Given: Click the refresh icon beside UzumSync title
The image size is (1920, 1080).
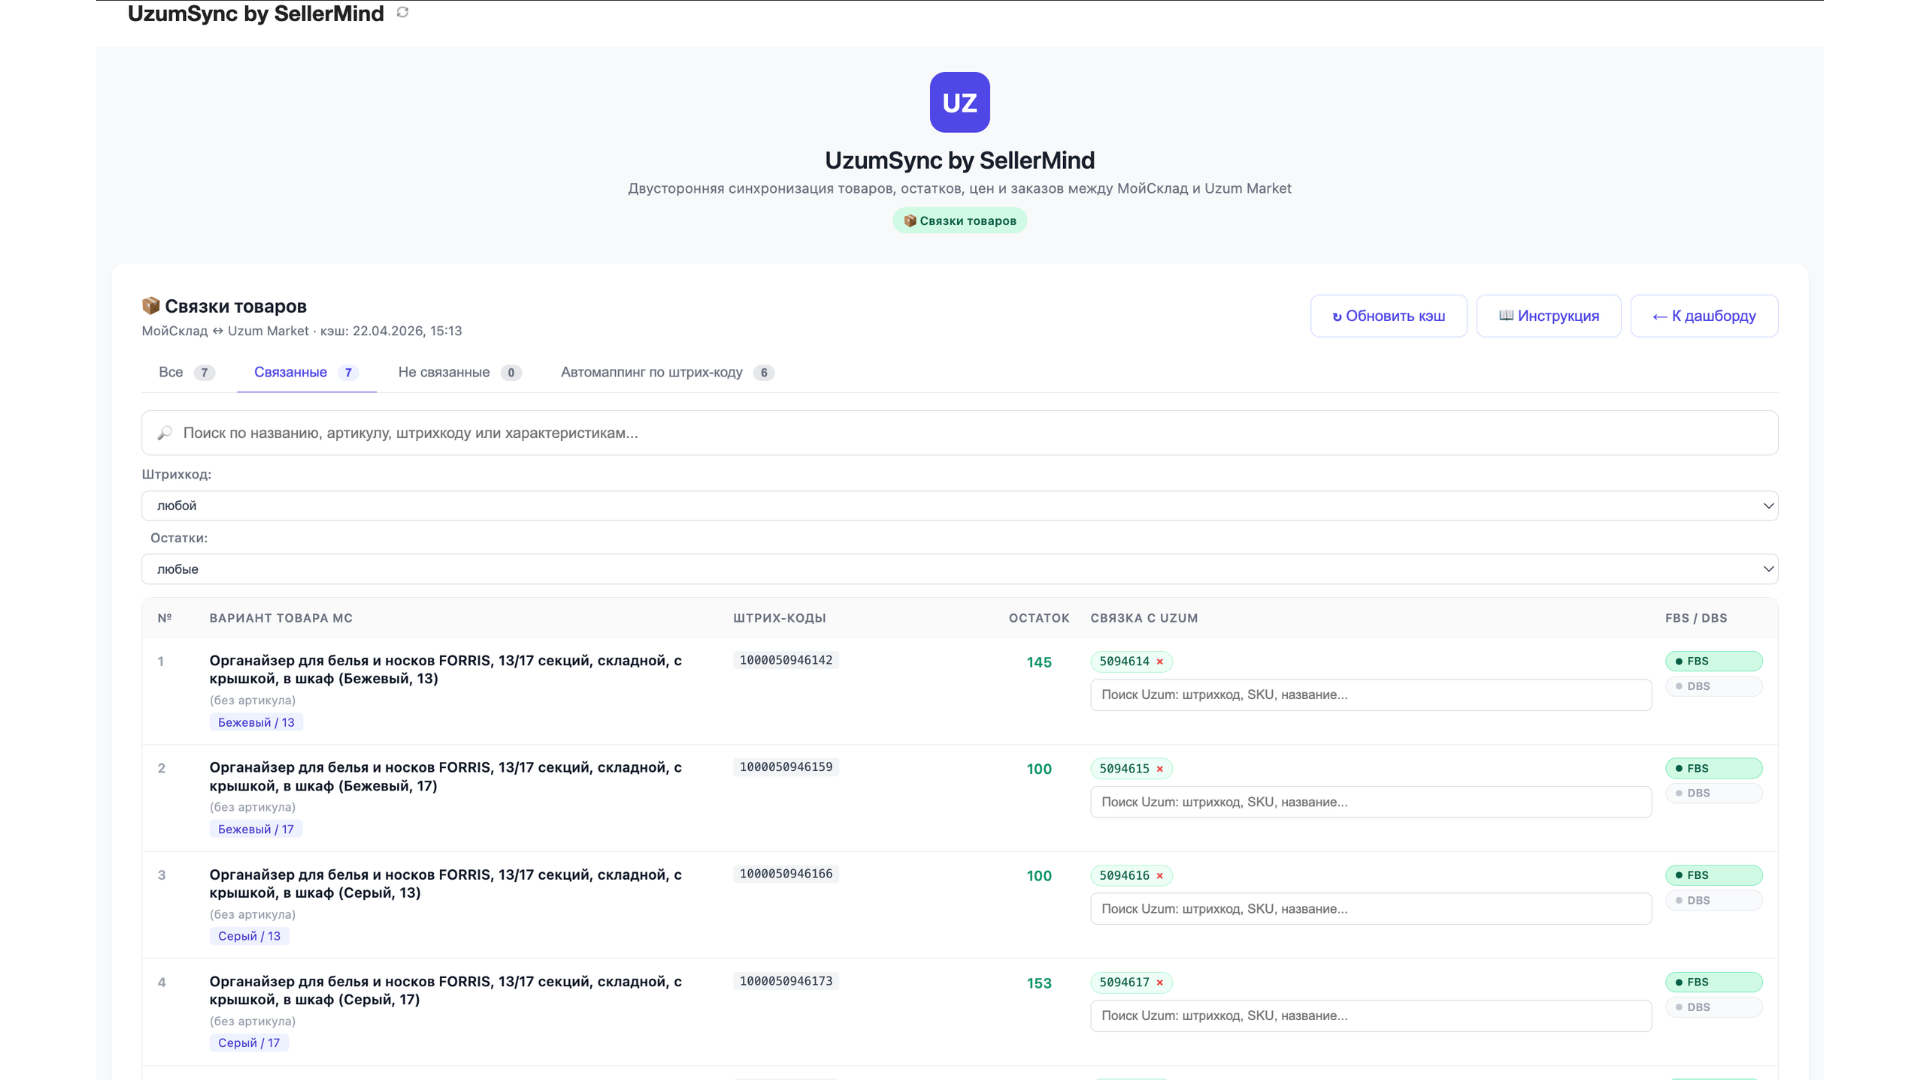Looking at the screenshot, I should [x=402, y=13].
